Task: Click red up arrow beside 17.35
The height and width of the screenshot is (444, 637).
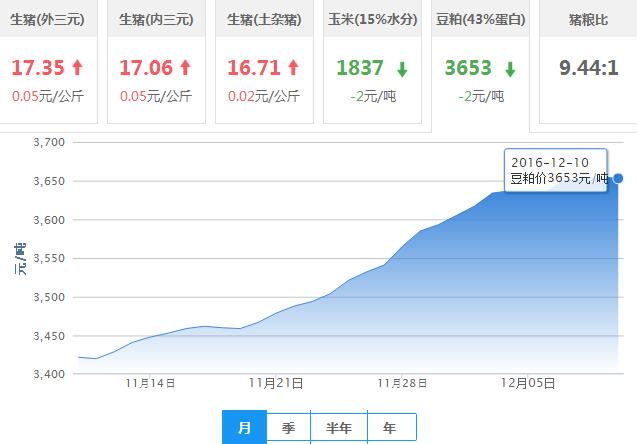Action: (x=78, y=67)
